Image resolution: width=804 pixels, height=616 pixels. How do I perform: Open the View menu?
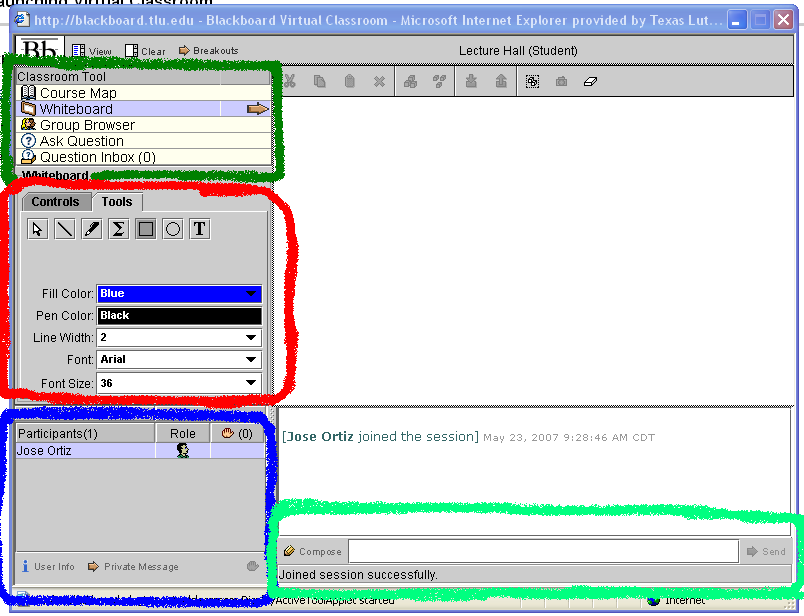92,51
